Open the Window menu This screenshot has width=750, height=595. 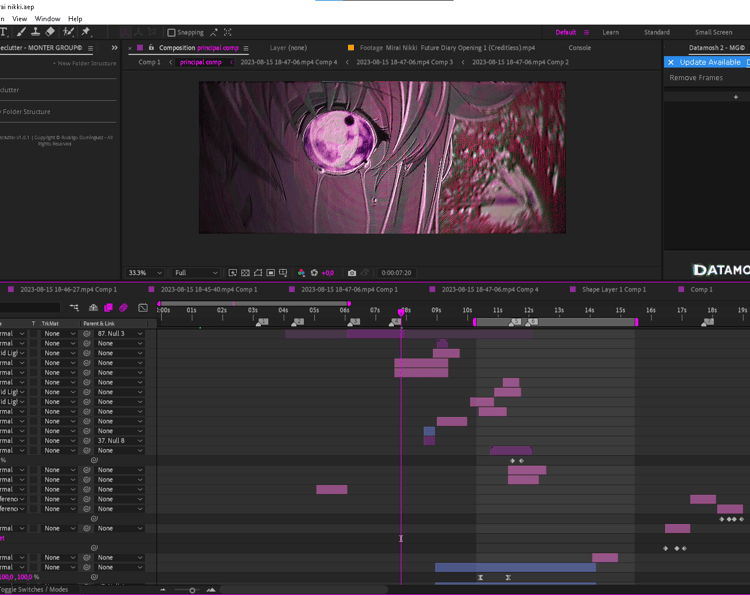[47, 19]
